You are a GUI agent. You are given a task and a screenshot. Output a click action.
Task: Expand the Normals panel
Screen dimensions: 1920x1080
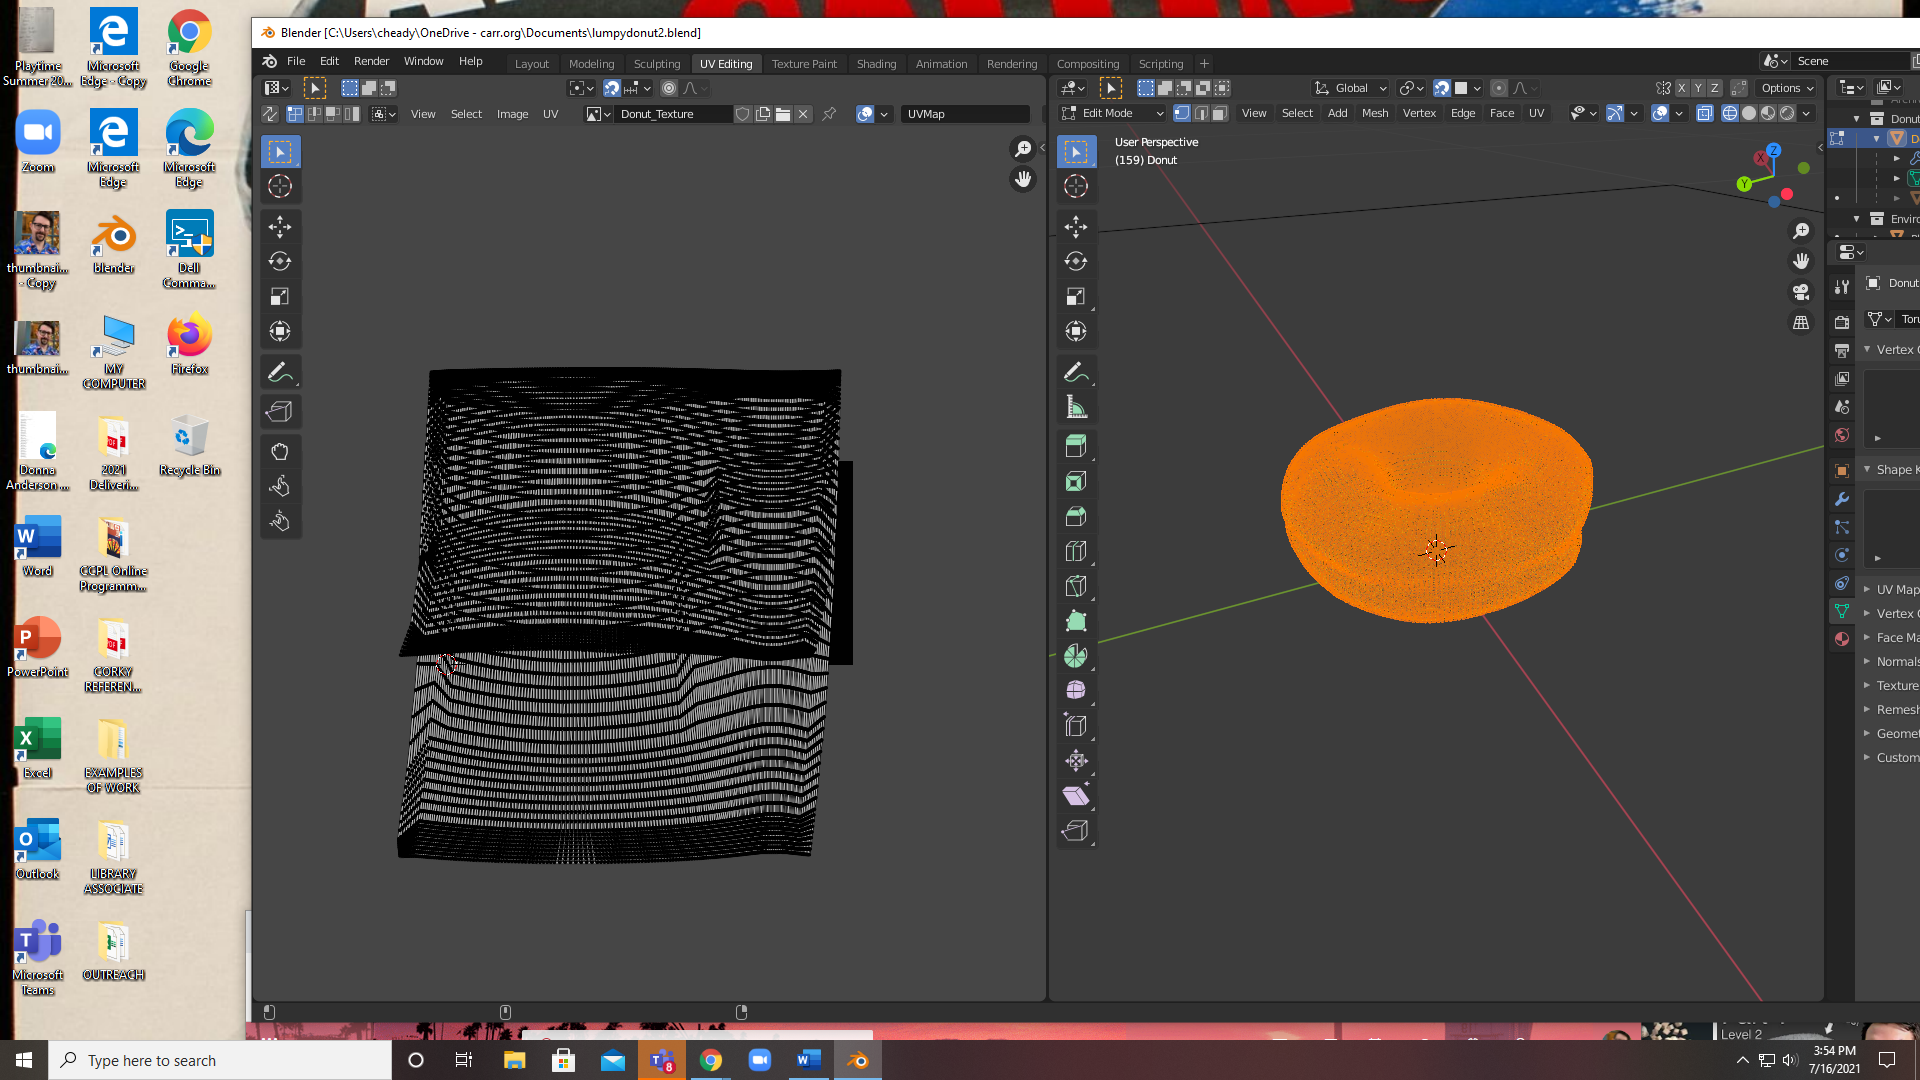coord(1891,662)
